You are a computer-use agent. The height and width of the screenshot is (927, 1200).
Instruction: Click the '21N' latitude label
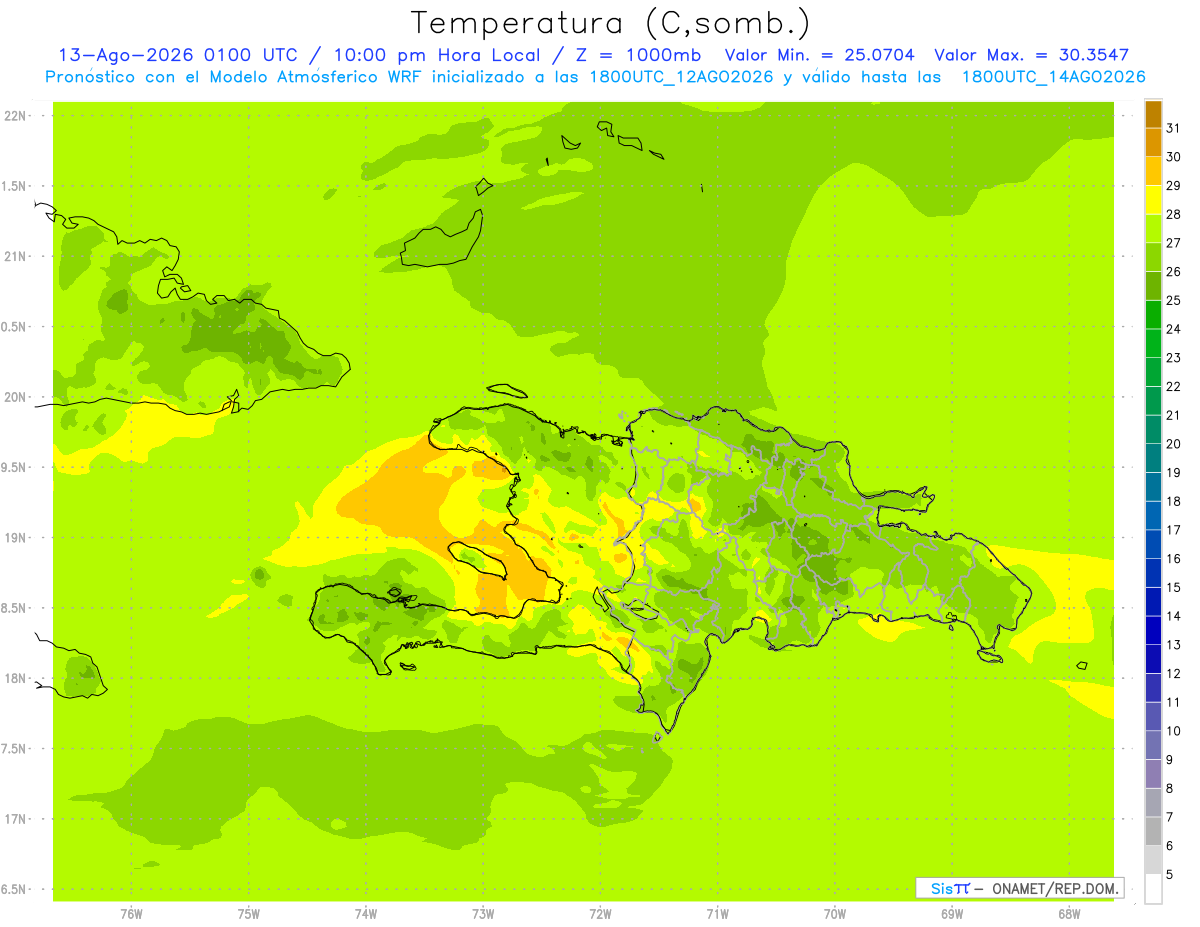click(16, 257)
